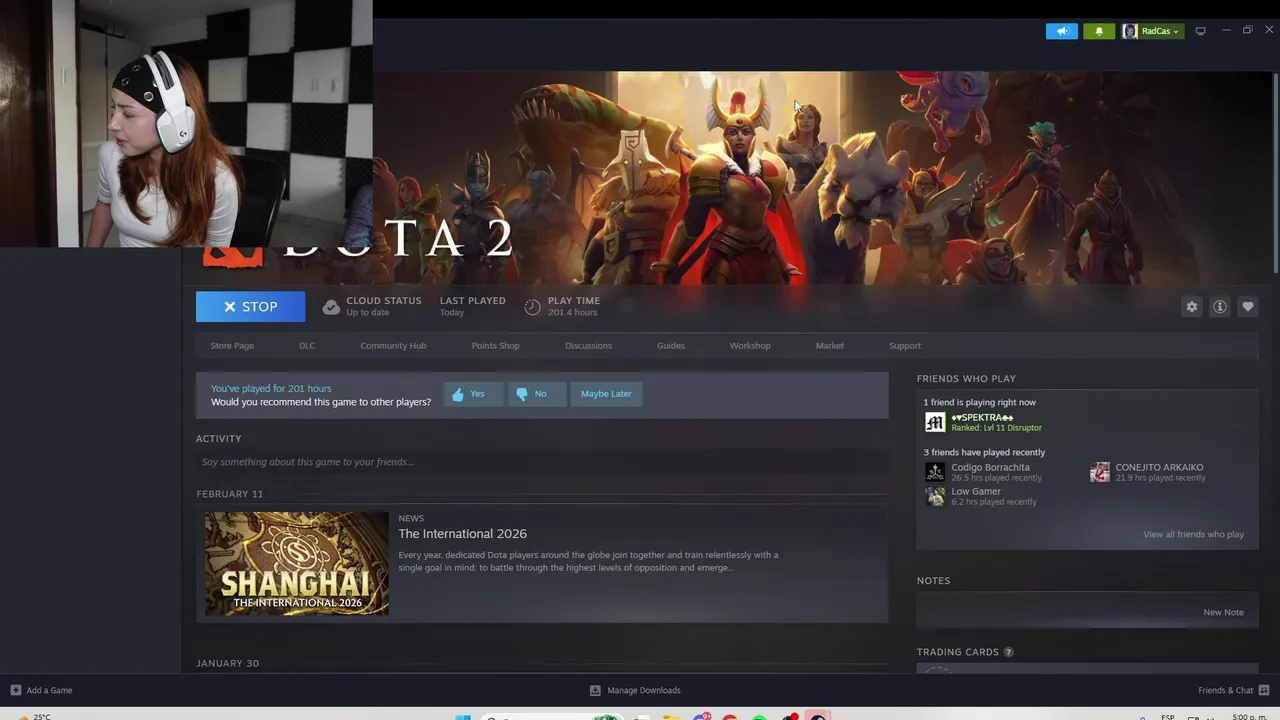Click the 'Ranked: Lvl 11 Disruptor' status text
Viewport: 1280px width, 720px height.
996,428
